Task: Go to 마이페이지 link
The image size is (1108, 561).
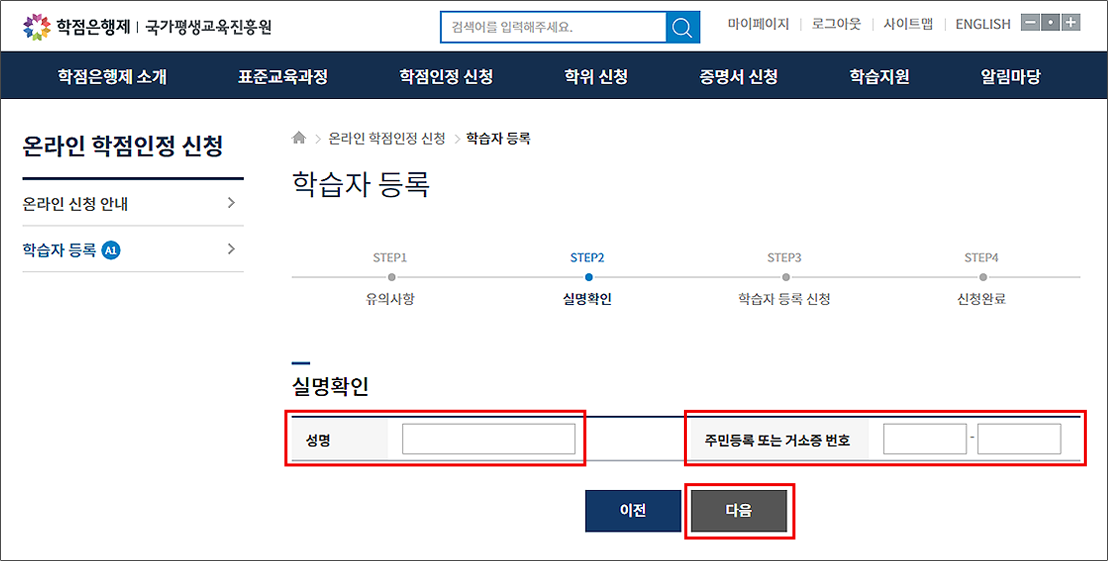Action: pyautogui.click(x=758, y=24)
